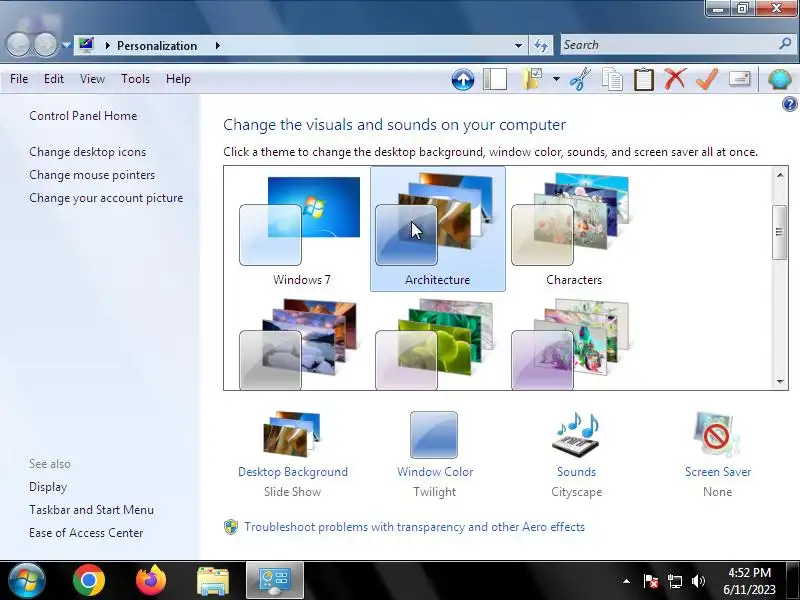Open the volume speaker tray icon
This screenshot has height=600, width=800.
(x=698, y=581)
